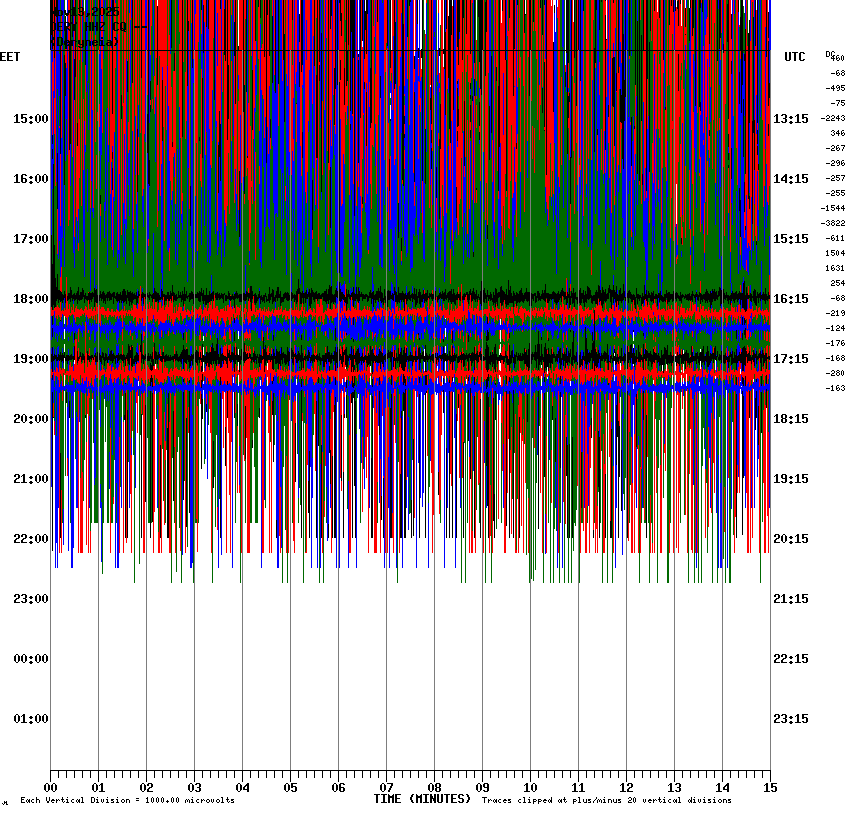Image resolution: width=850 pixels, height=814 pixels.
Task: Click minute 07 on the time axis
Action: [x=386, y=787]
